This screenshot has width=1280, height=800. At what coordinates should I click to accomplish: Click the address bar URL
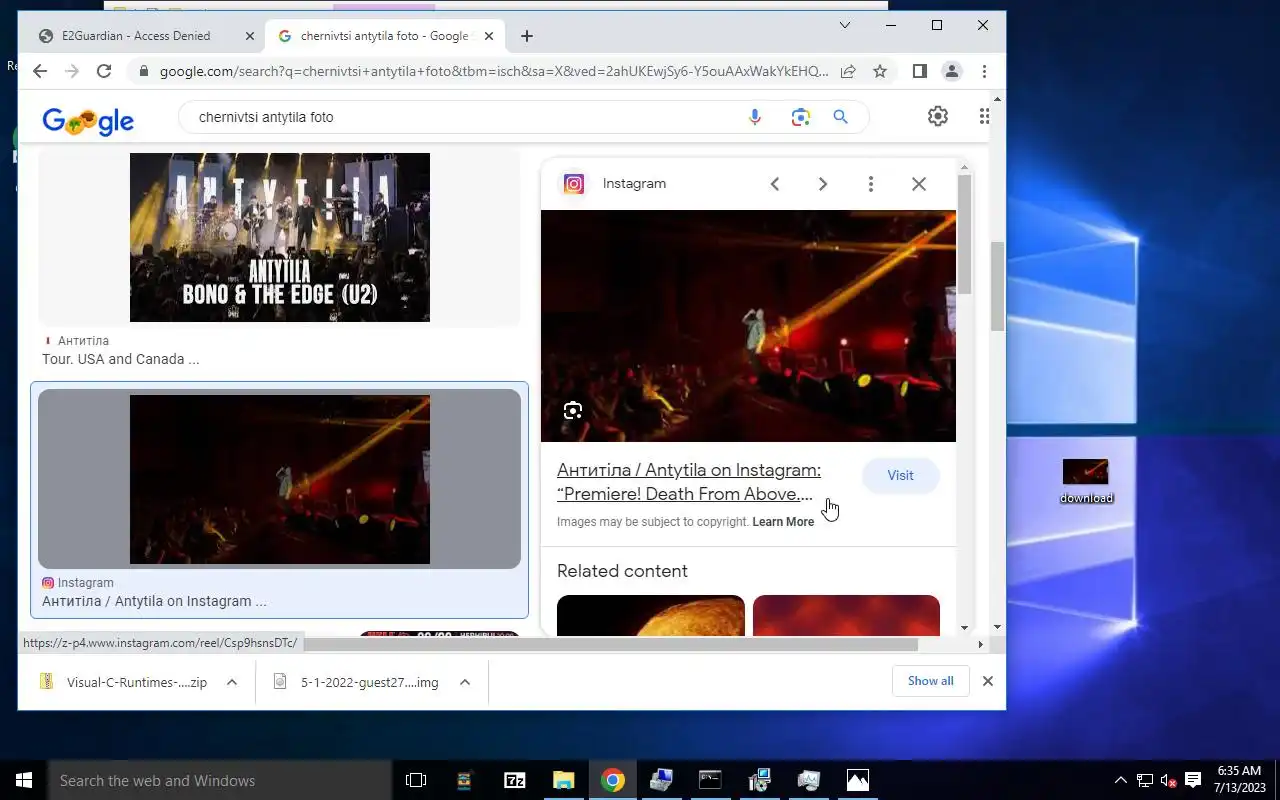tap(494, 71)
